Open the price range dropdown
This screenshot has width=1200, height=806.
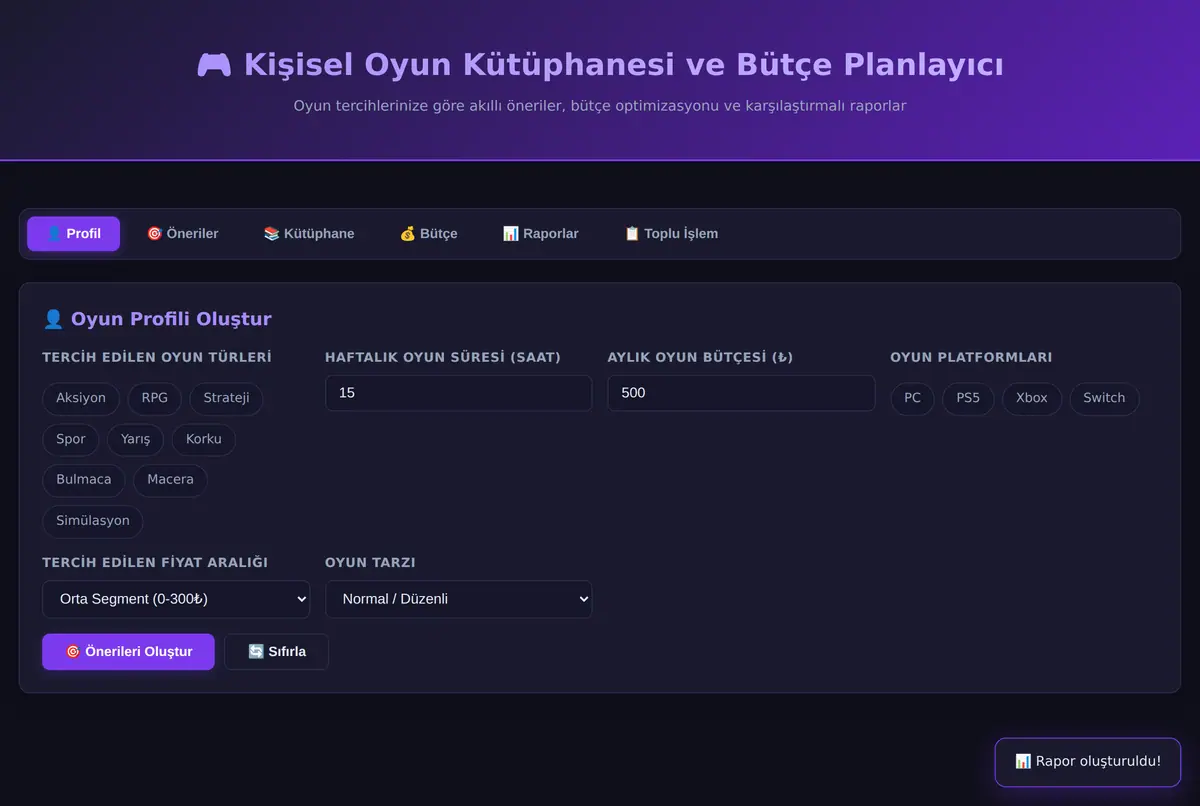point(176,599)
